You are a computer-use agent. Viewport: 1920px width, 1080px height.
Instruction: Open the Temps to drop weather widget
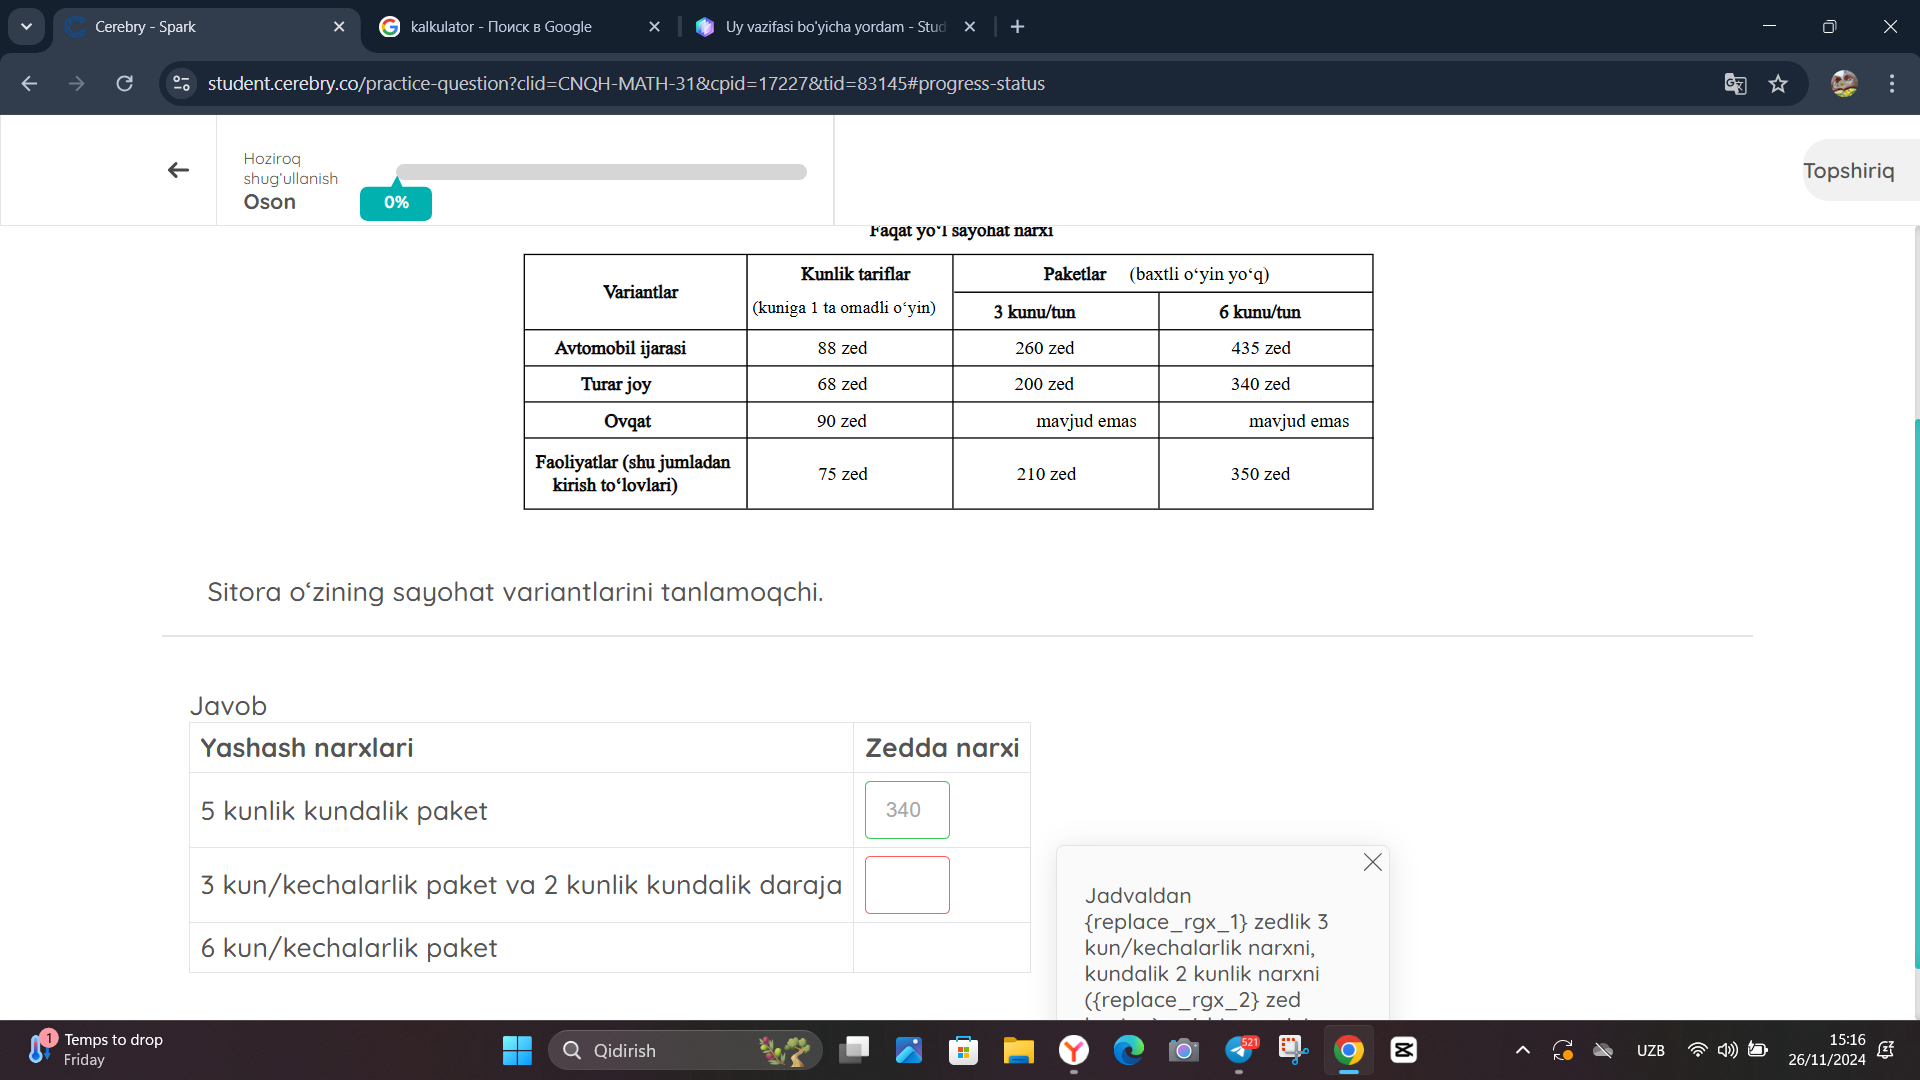click(95, 1050)
